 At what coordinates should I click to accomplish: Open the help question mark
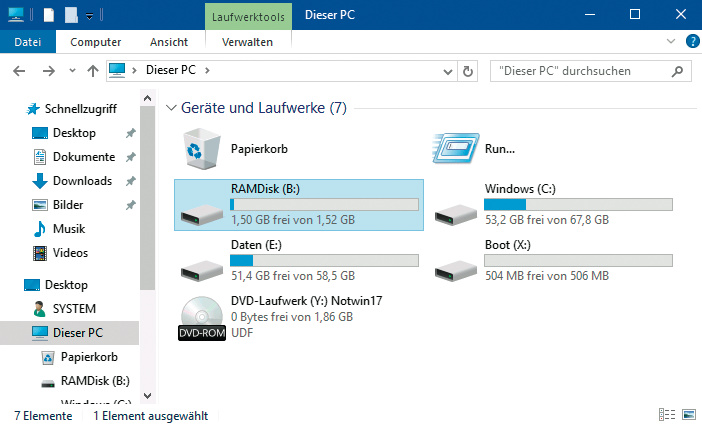coord(692,42)
